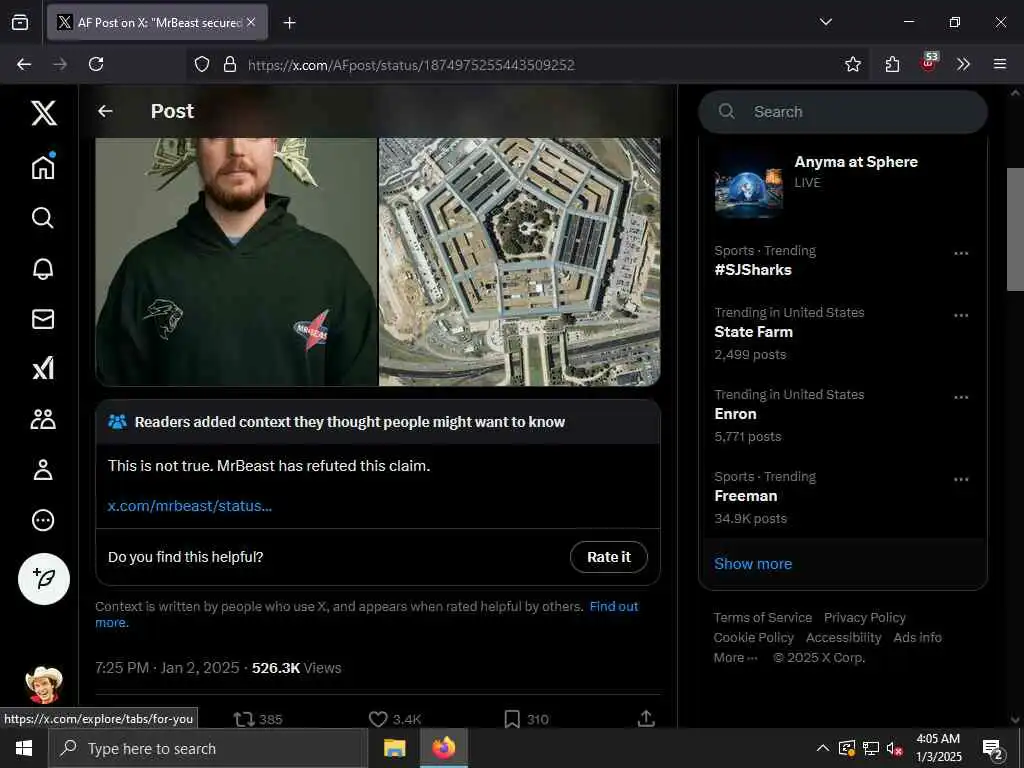
Task: Open the MrBeast hoodie photo
Action: 236,261
